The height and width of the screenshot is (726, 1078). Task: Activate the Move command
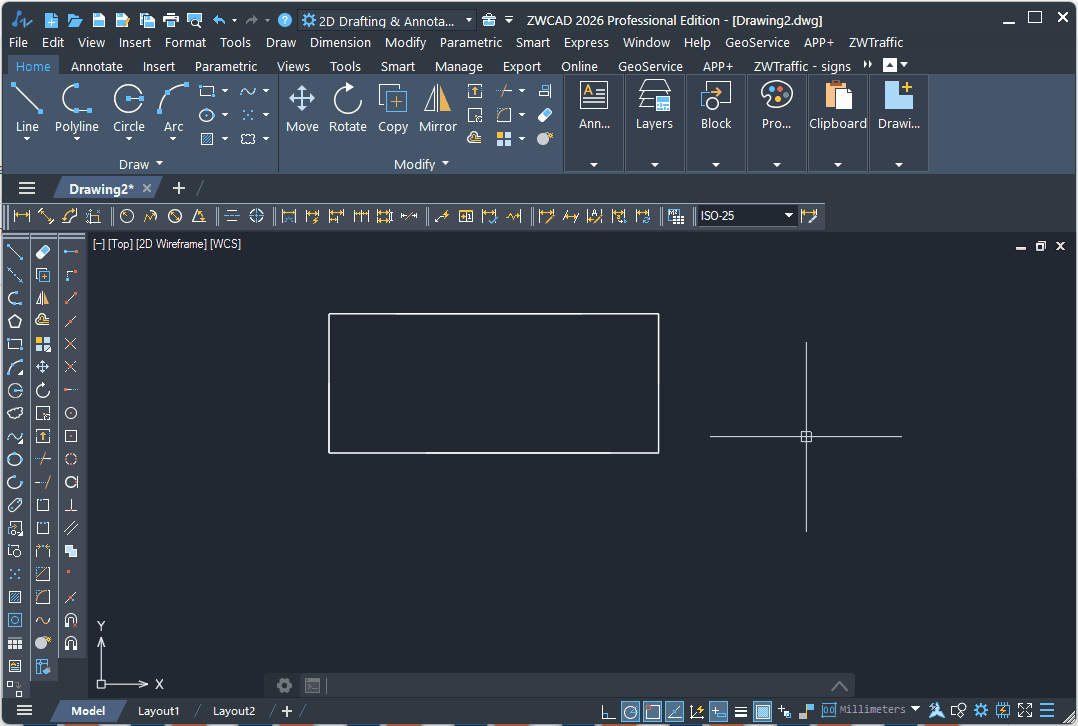click(x=302, y=107)
